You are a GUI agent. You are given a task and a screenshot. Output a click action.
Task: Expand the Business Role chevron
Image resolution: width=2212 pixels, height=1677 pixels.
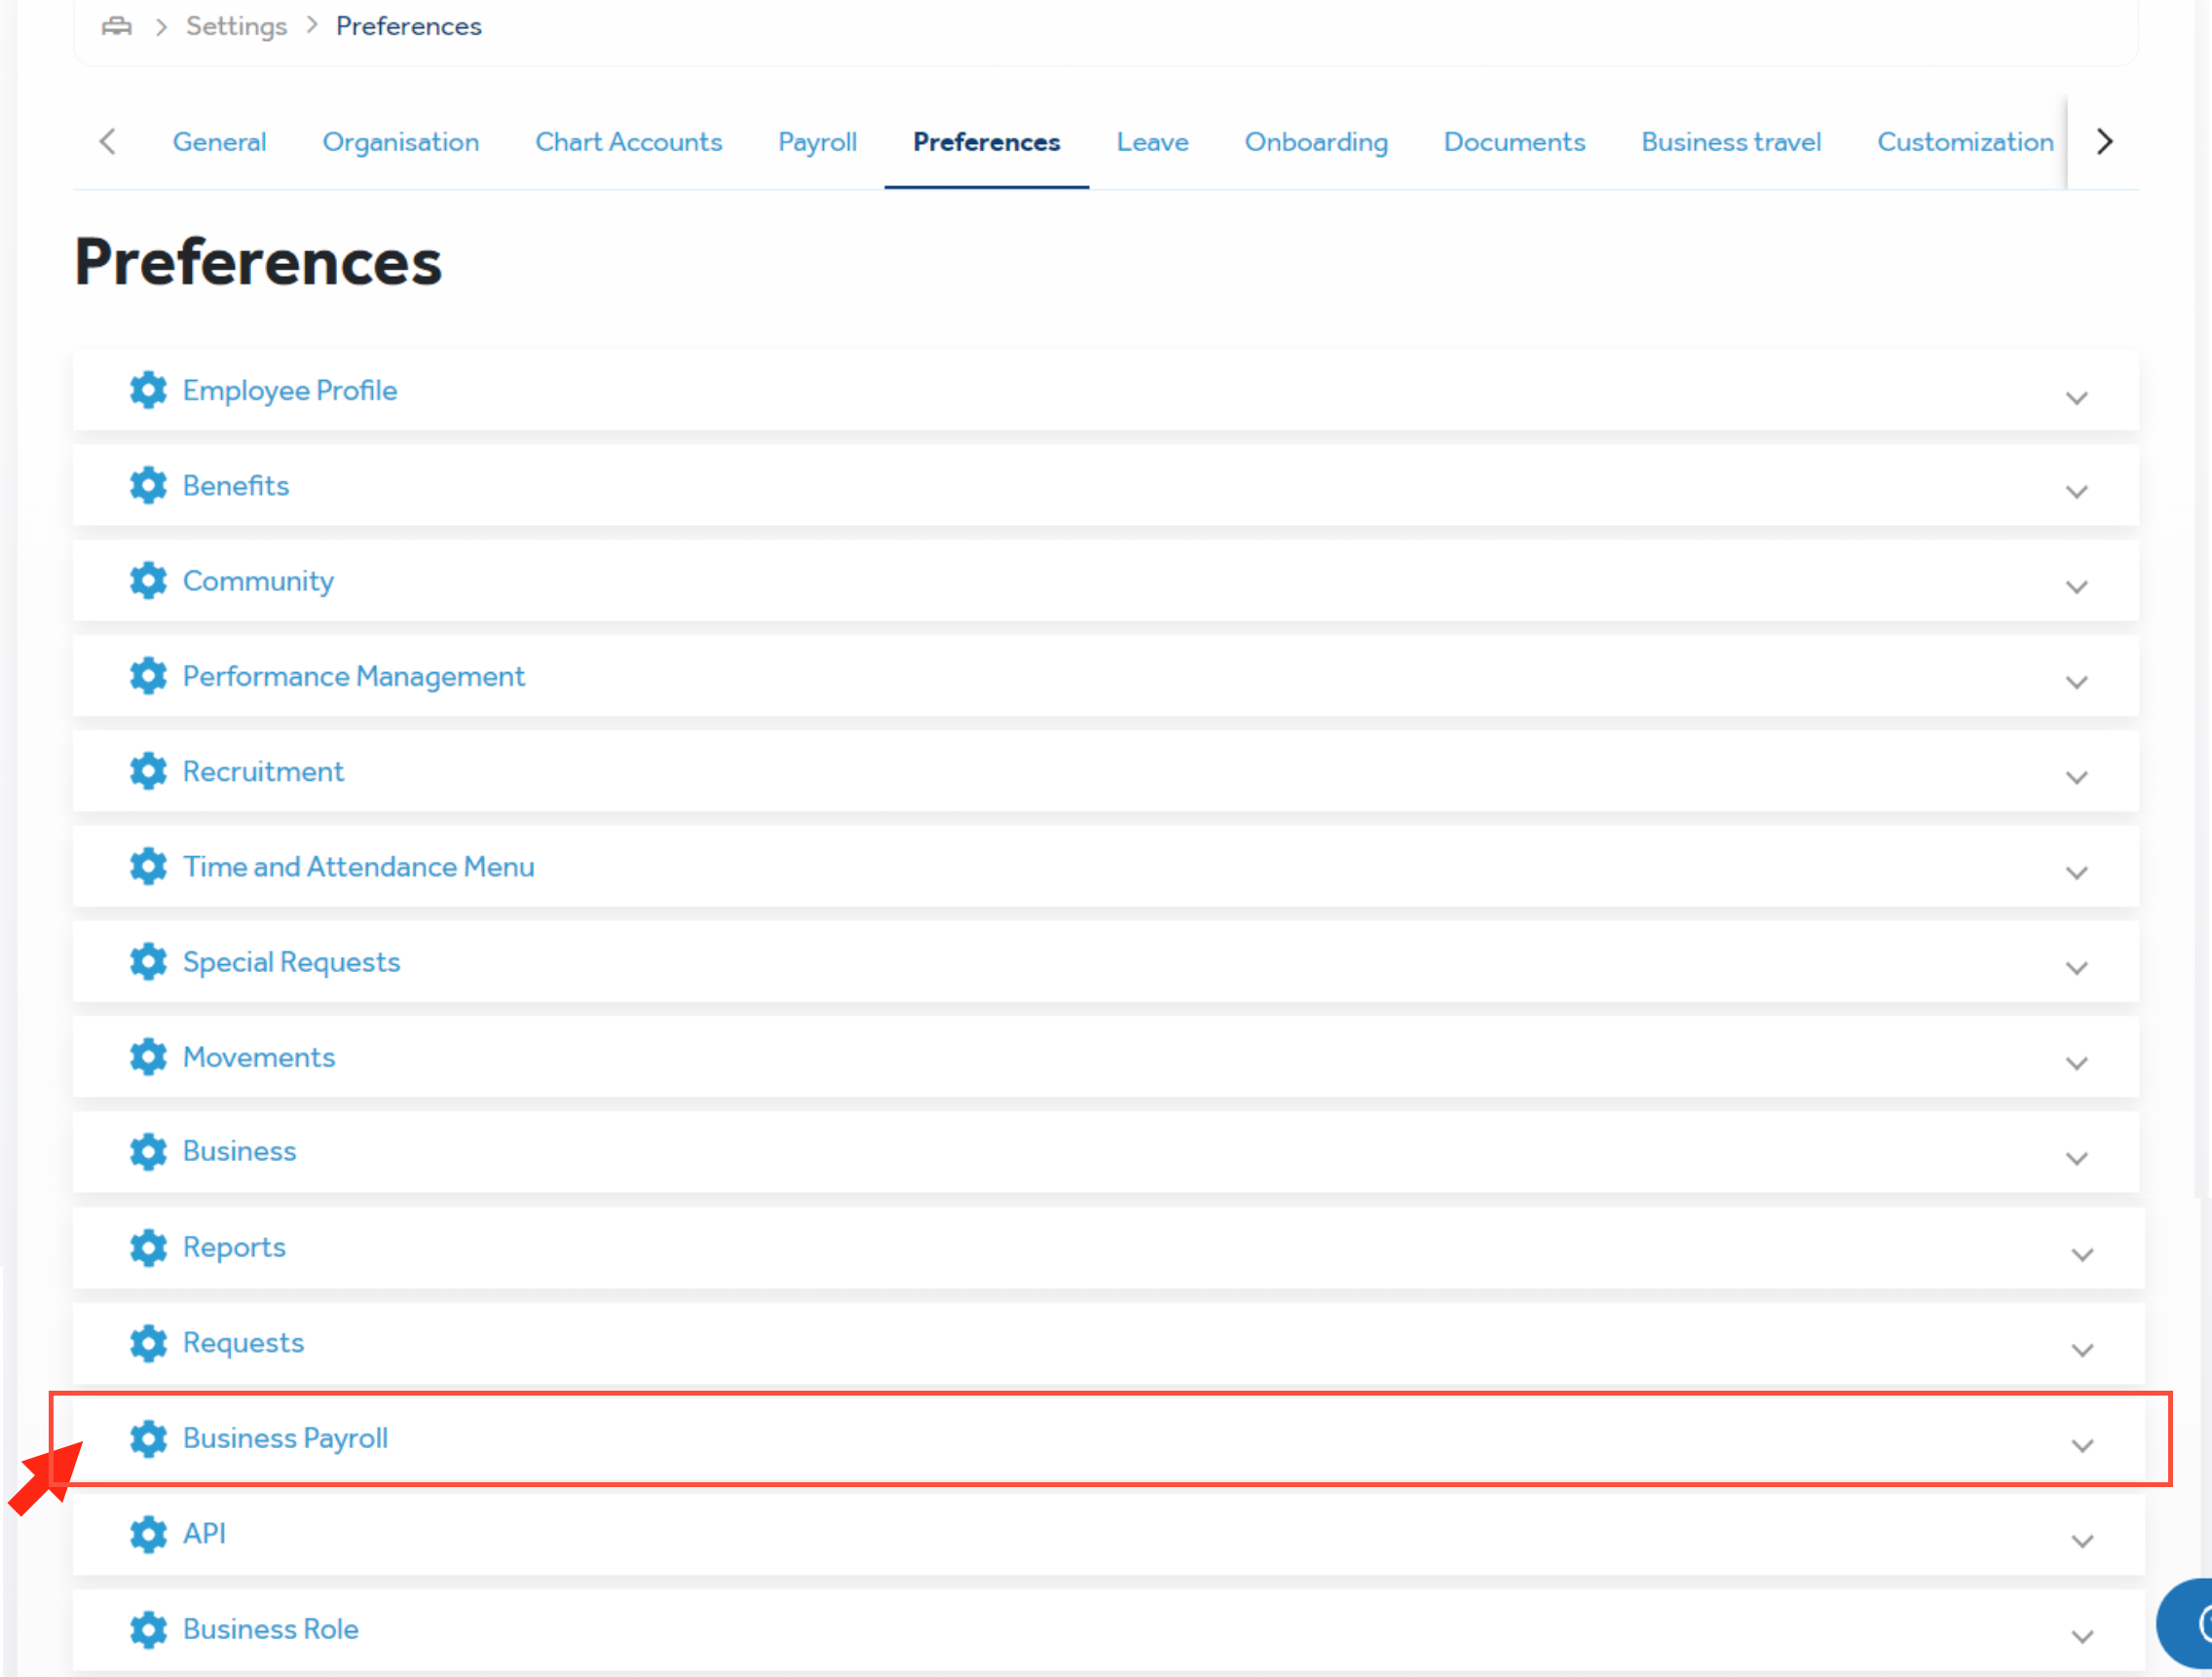click(x=2082, y=1637)
